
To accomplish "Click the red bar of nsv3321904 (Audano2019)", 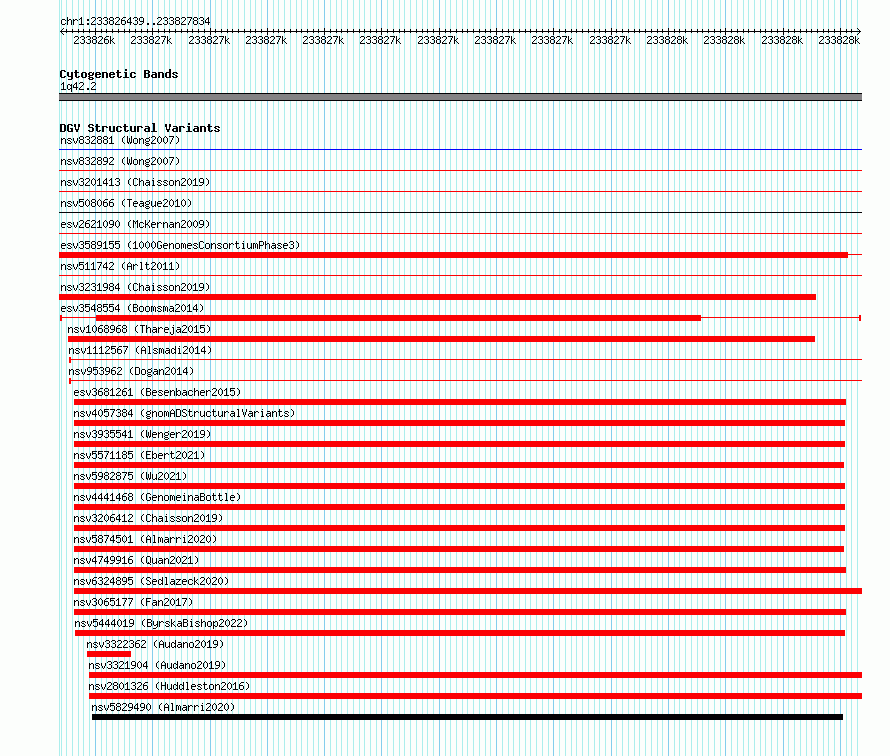I will tap(475, 675).
